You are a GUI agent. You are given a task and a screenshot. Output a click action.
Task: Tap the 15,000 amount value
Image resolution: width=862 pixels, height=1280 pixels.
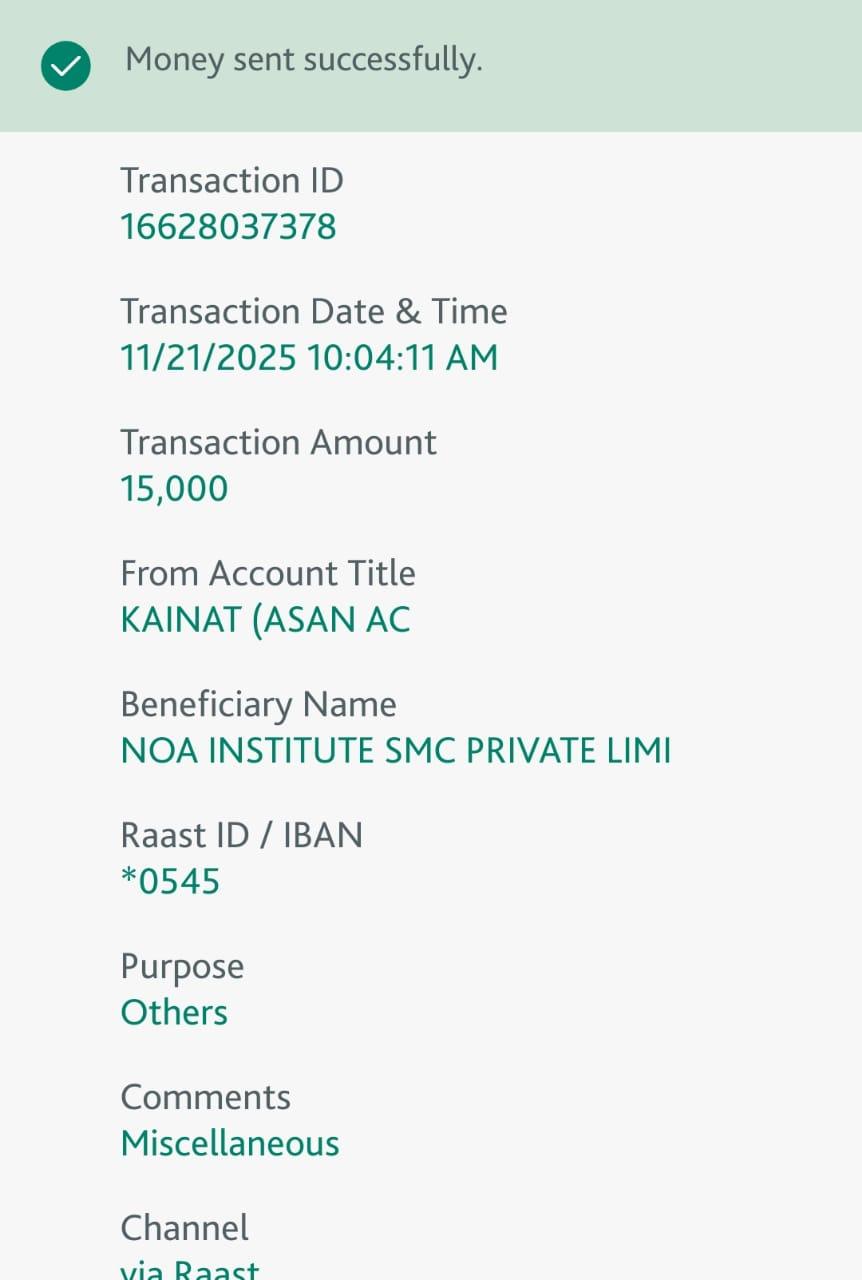tap(174, 489)
